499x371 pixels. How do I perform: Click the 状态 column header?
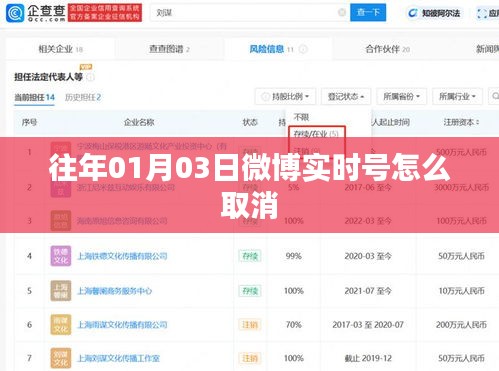[250, 122]
